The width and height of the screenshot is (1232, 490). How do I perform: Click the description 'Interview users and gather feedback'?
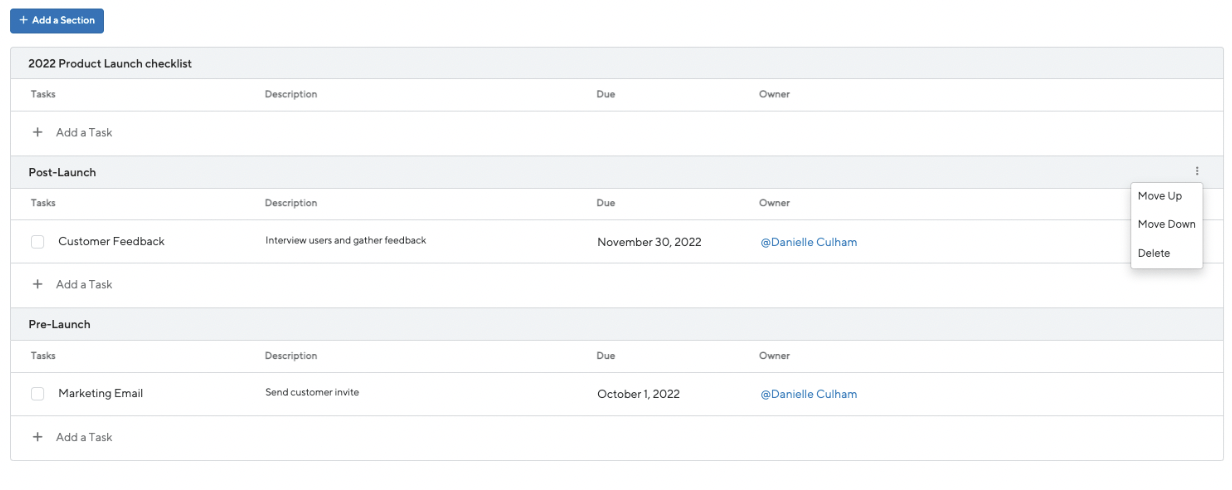coord(345,240)
